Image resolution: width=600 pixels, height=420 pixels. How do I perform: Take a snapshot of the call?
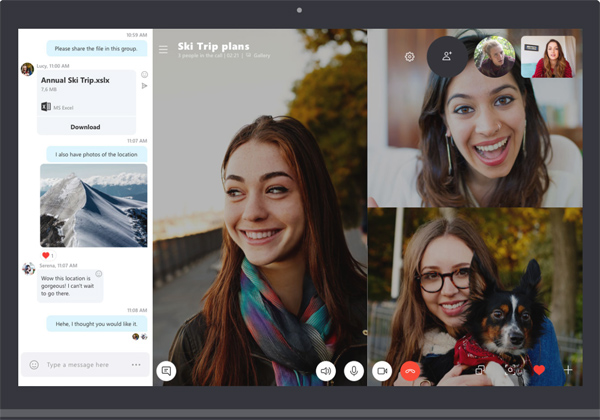coord(510,370)
